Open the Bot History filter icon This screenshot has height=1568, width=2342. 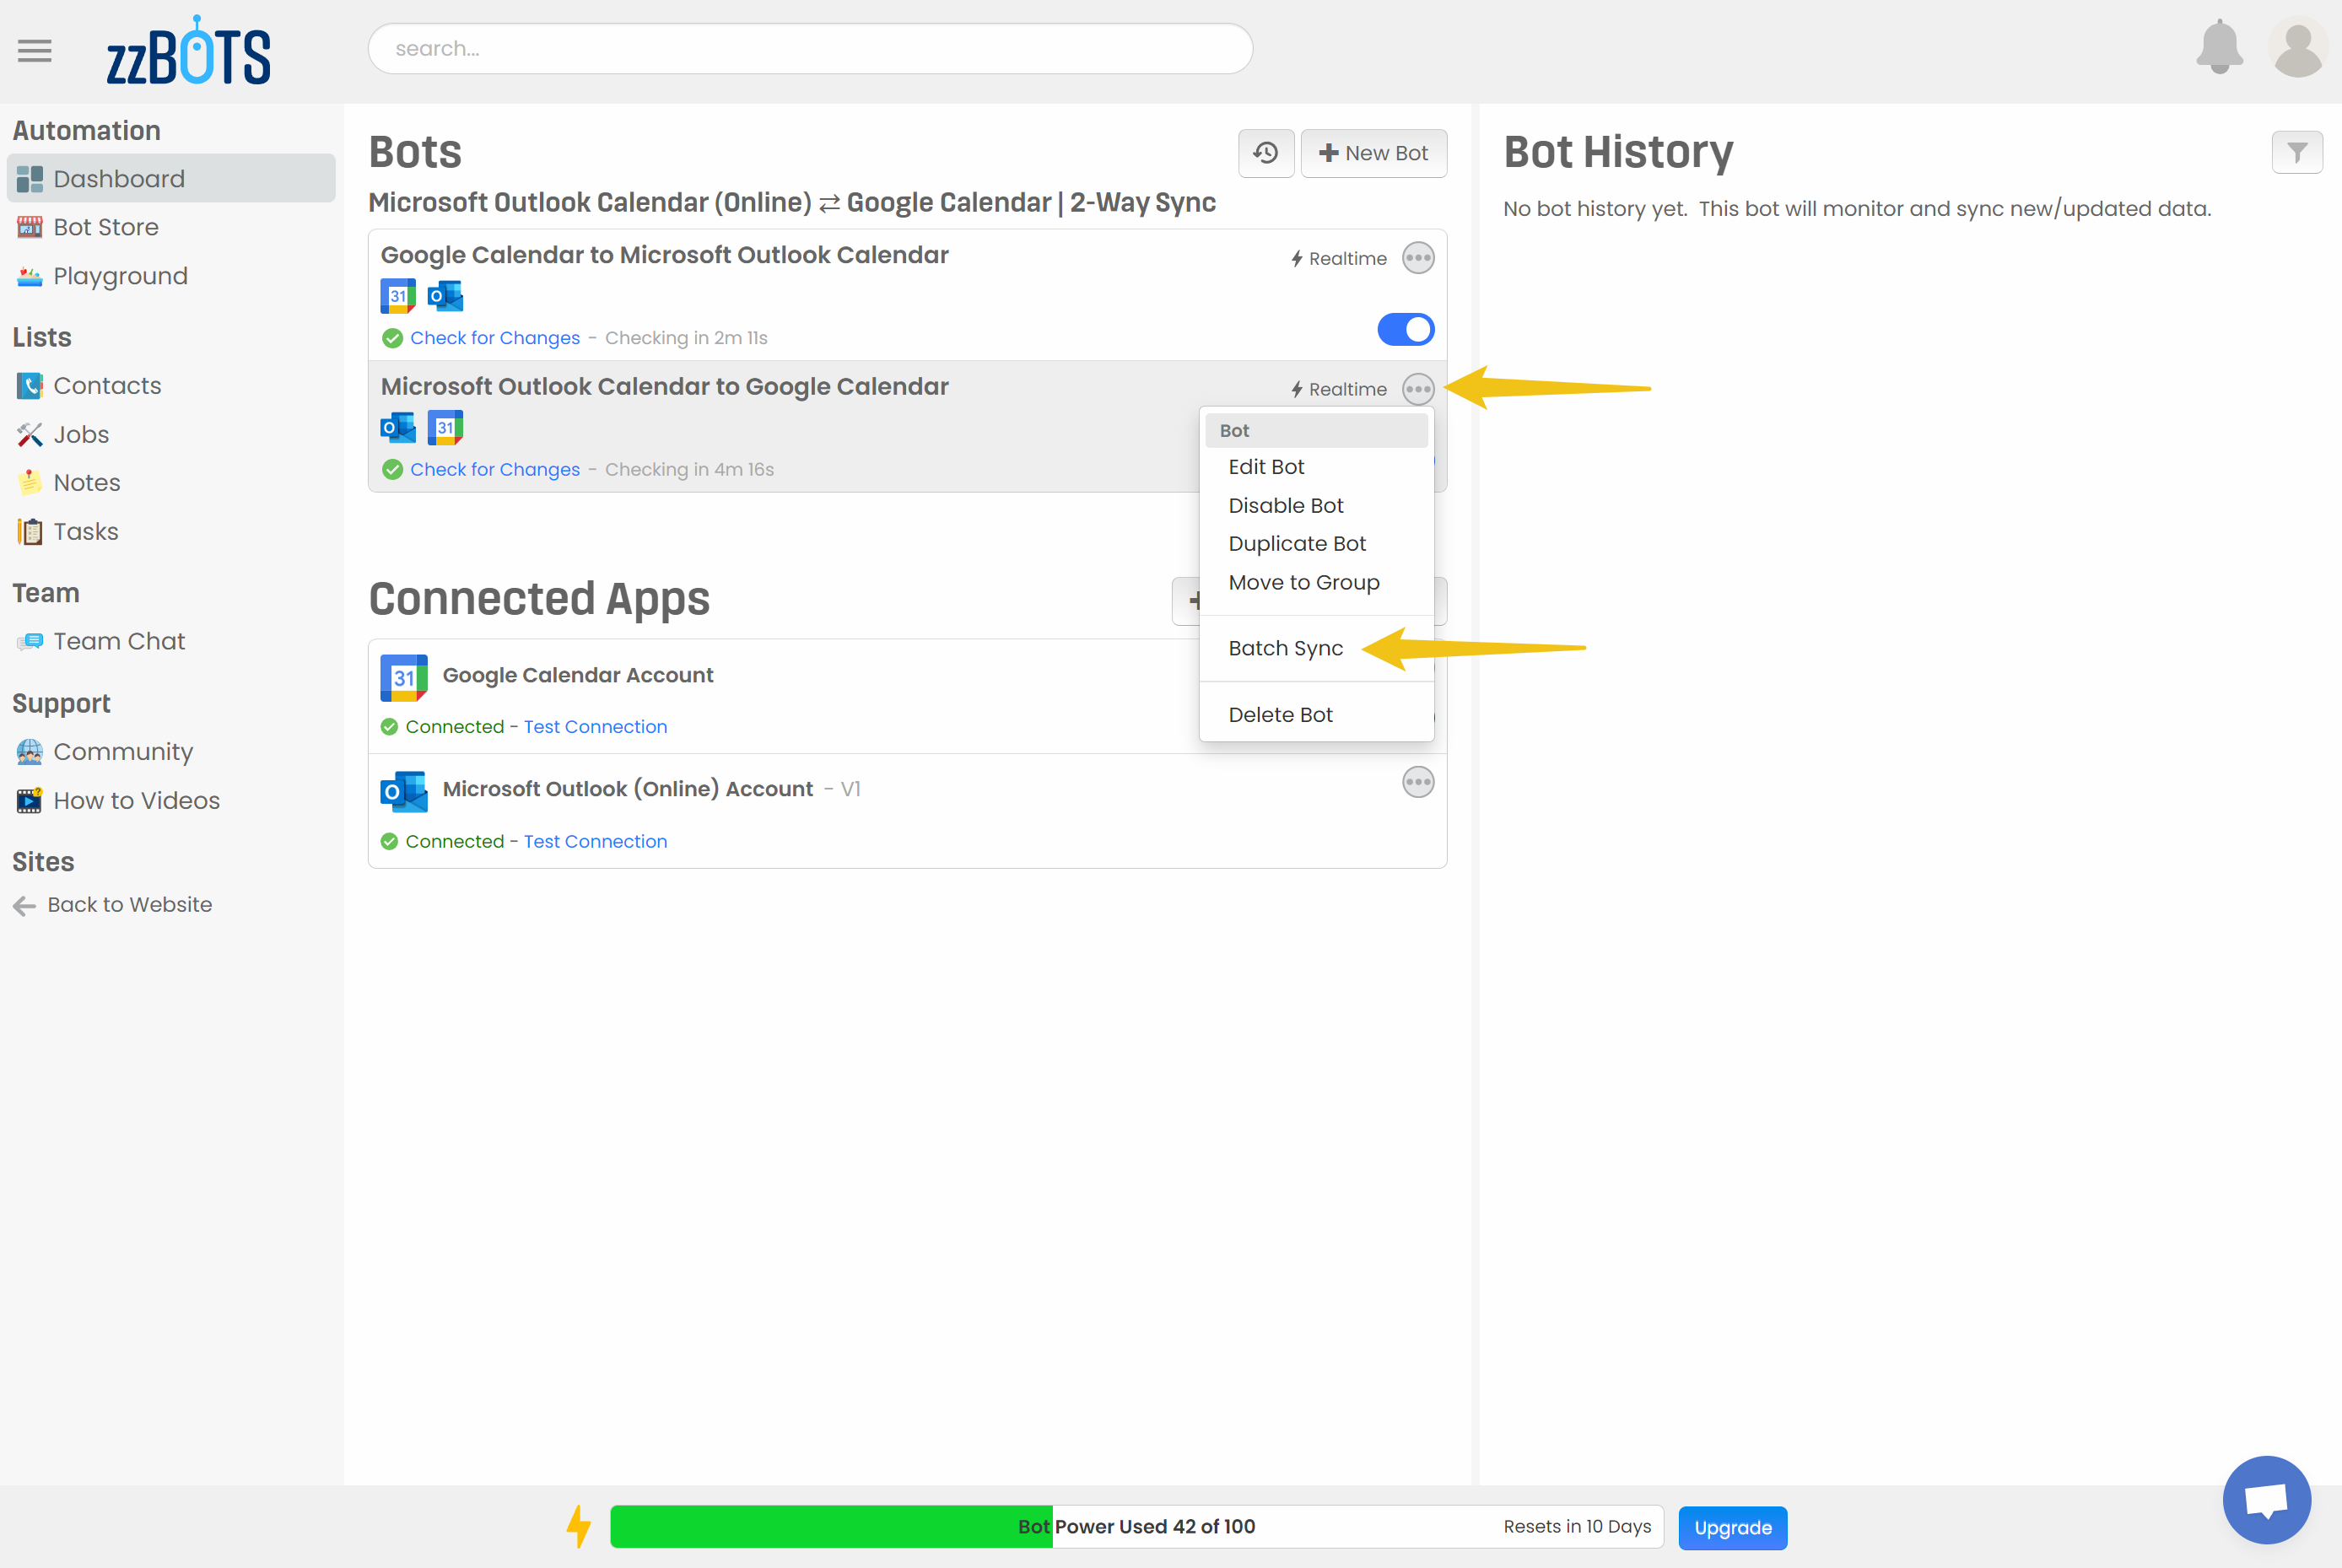2297,152
